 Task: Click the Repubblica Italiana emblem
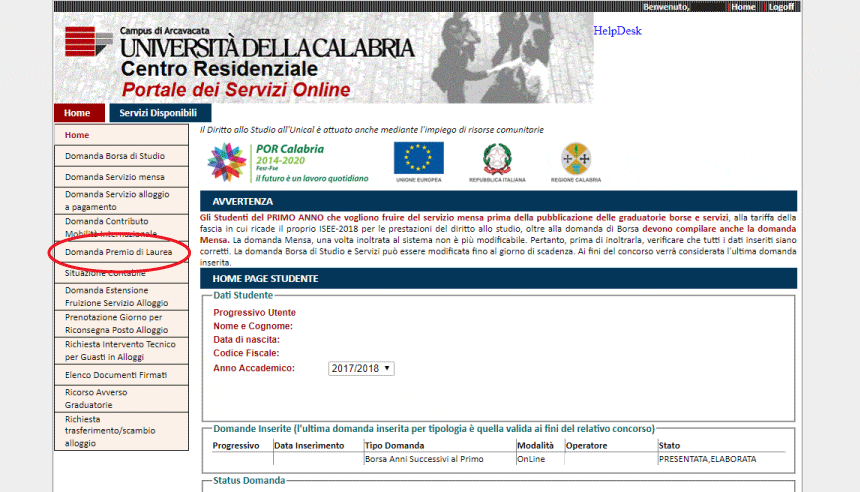[x=497, y=162]
